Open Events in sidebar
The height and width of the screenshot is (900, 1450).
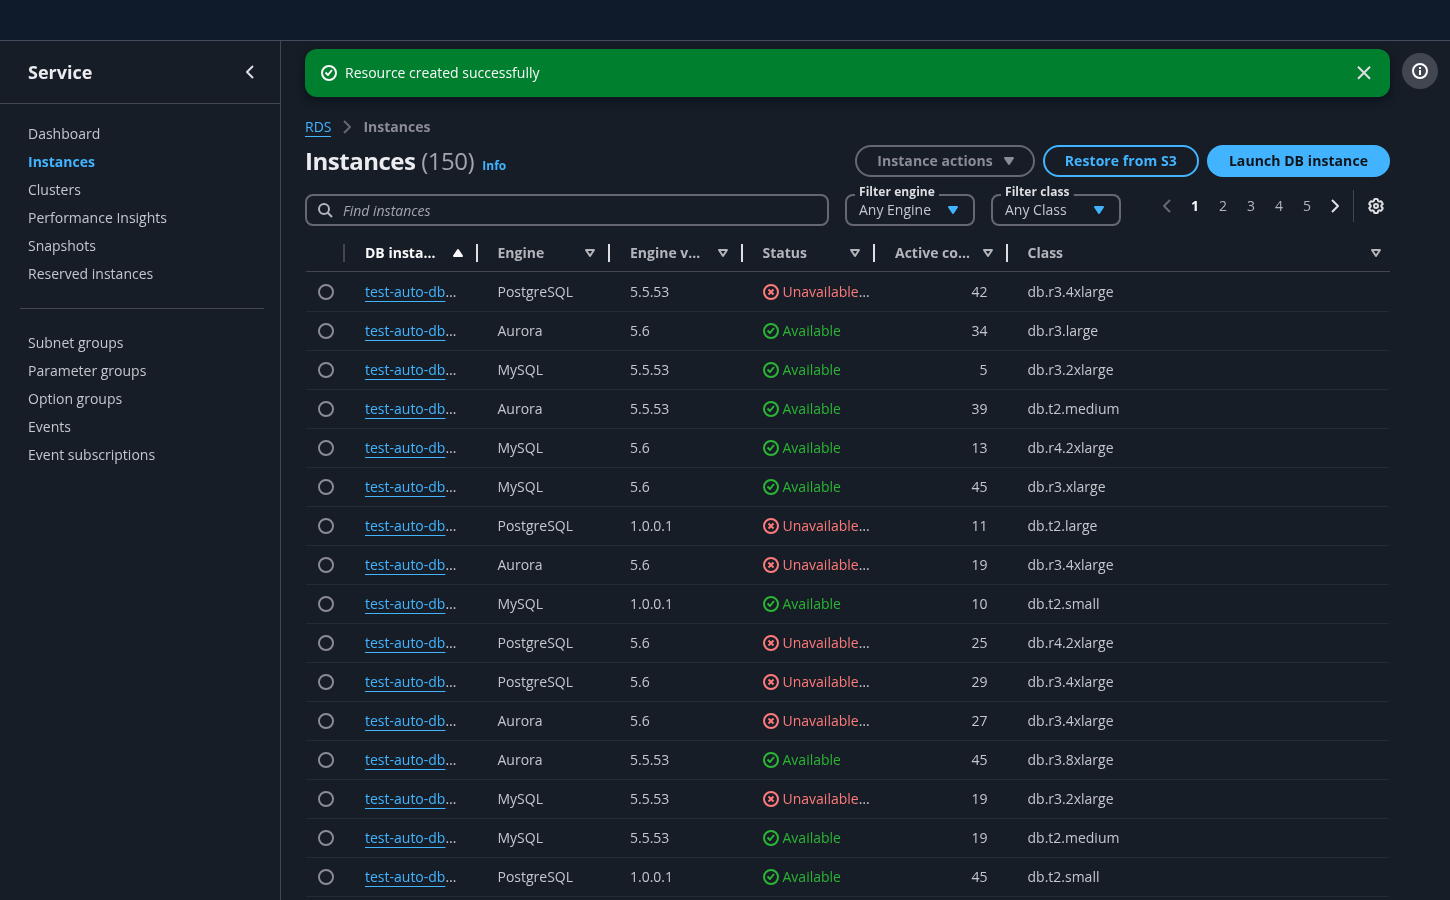tap(49, 427)
